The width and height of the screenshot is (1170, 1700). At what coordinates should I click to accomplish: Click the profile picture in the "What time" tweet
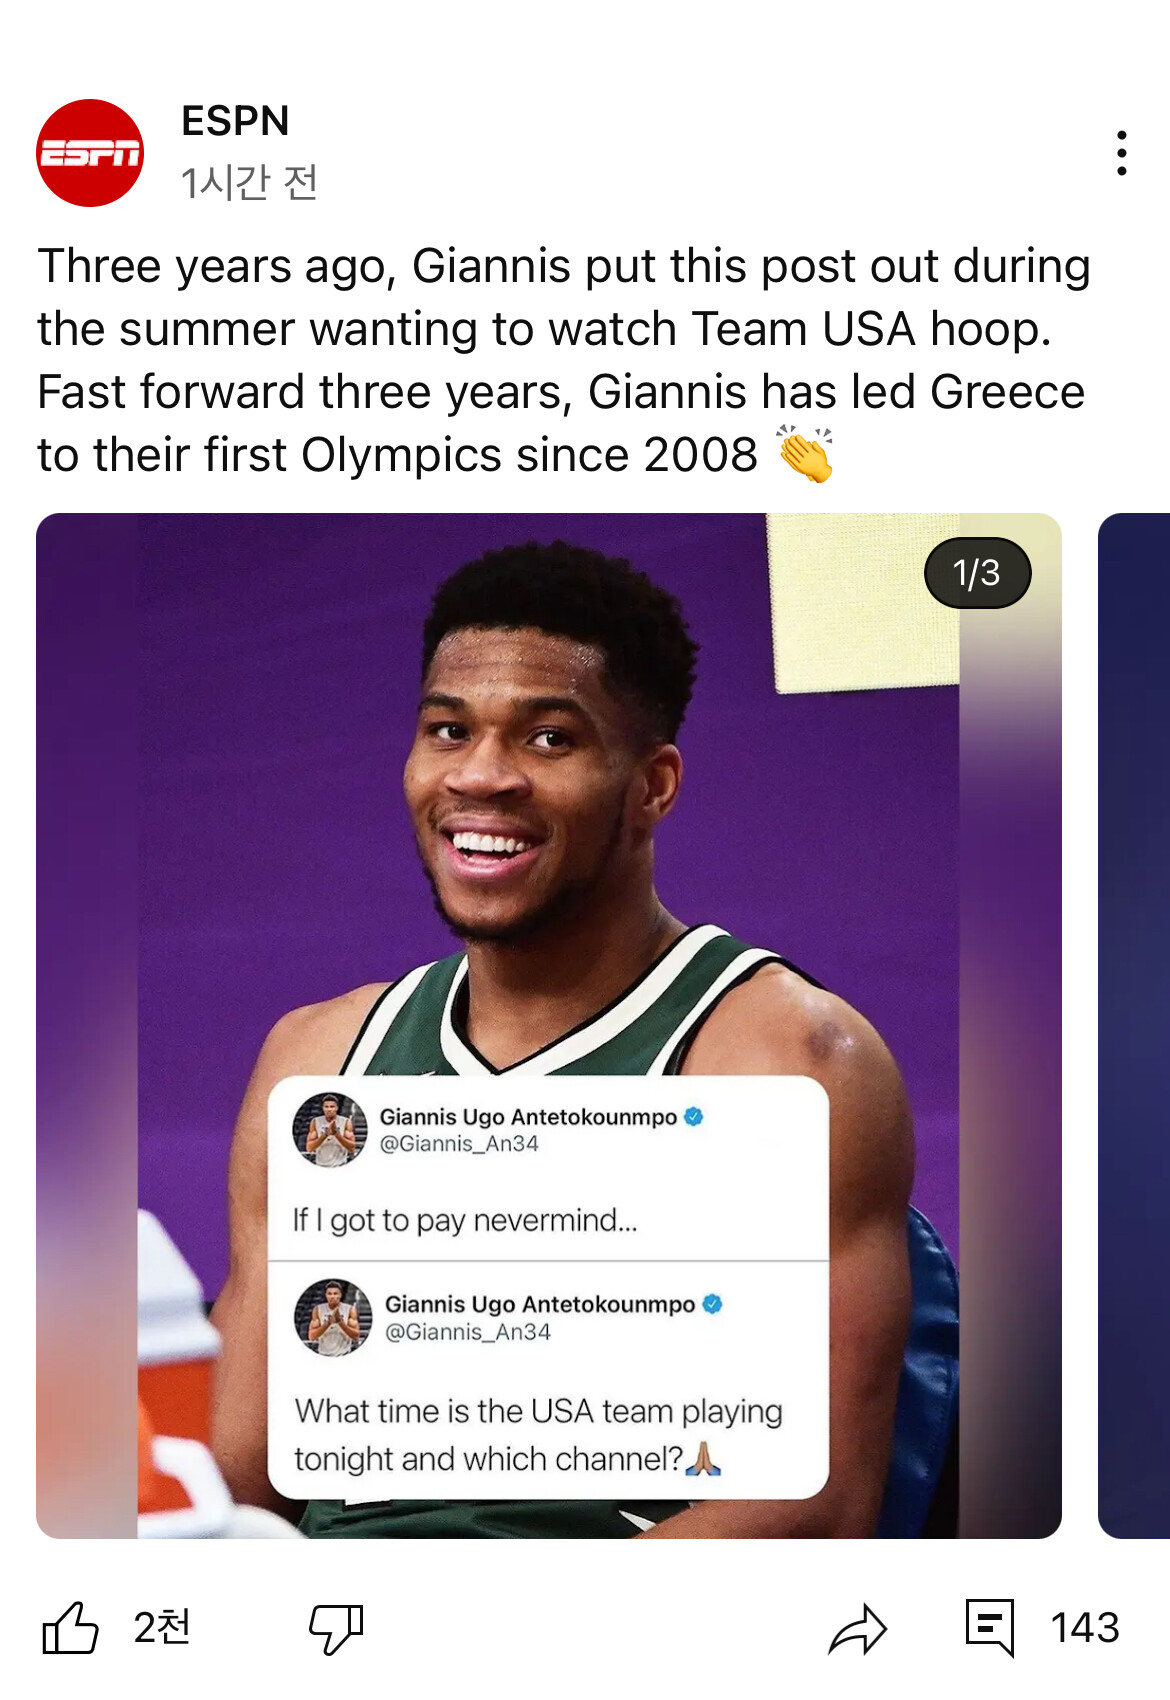click(x=333, y=1317)
